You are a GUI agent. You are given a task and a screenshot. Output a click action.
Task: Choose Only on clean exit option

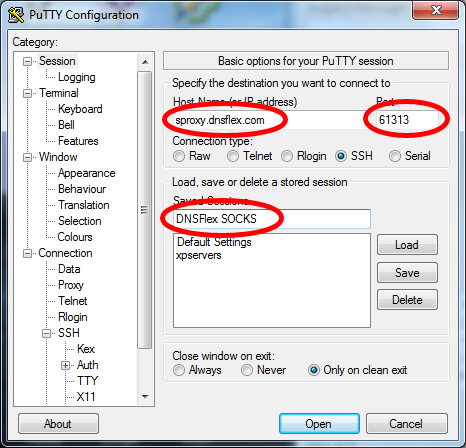tap(314, 370)
